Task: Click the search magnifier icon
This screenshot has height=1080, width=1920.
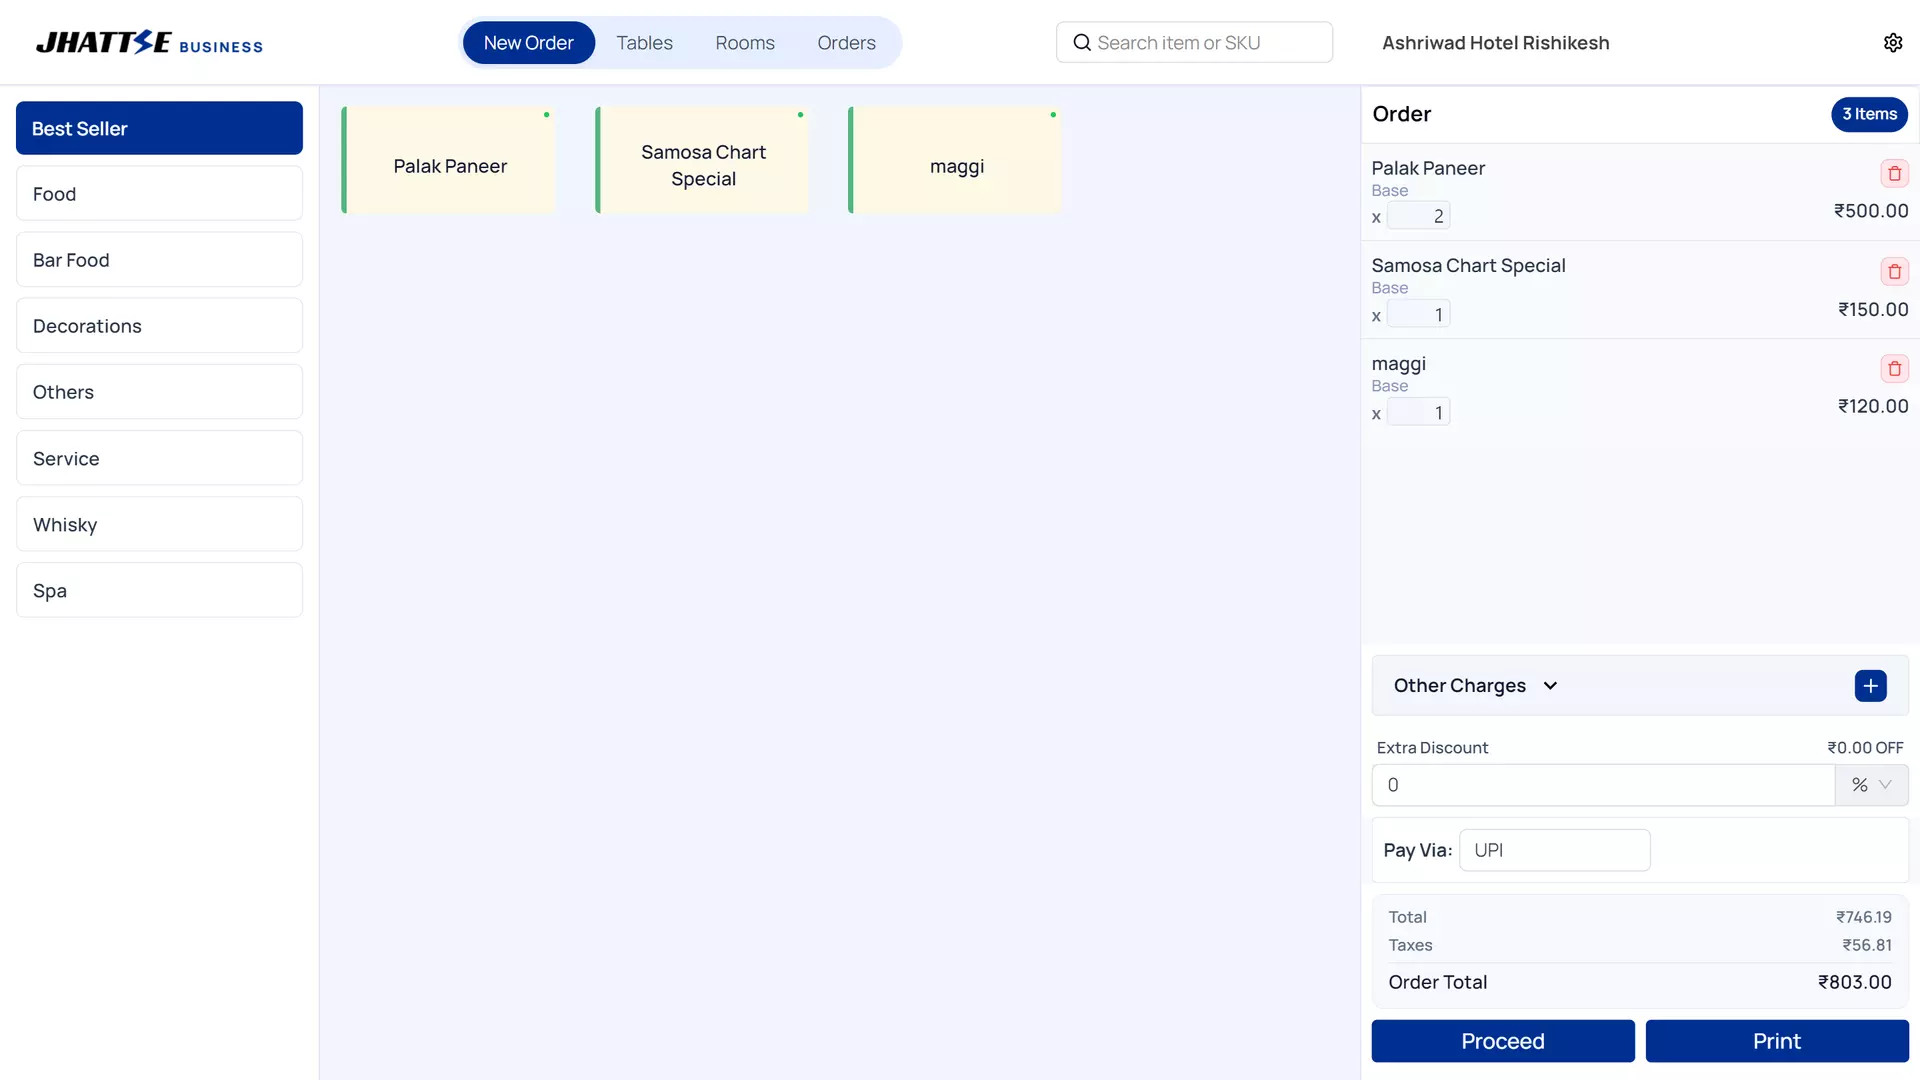Action: pyautogui.click(x=1082, y=43)
